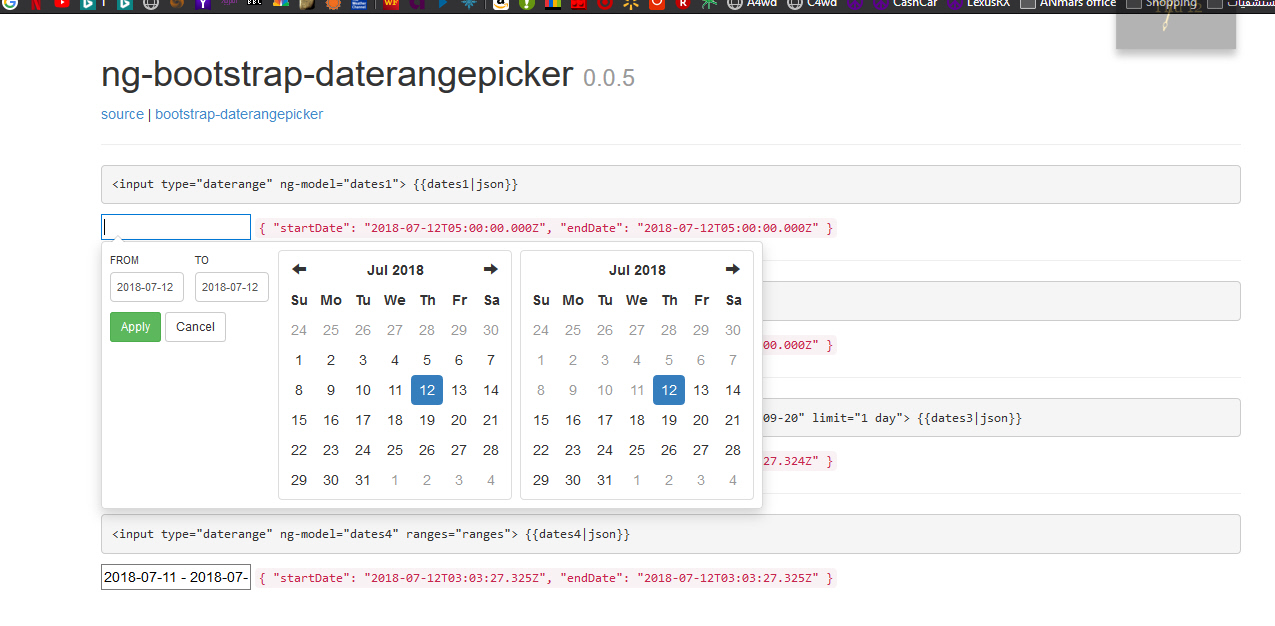
Task: Select July 20 in the left calendar
Action: tap(459, 420)
